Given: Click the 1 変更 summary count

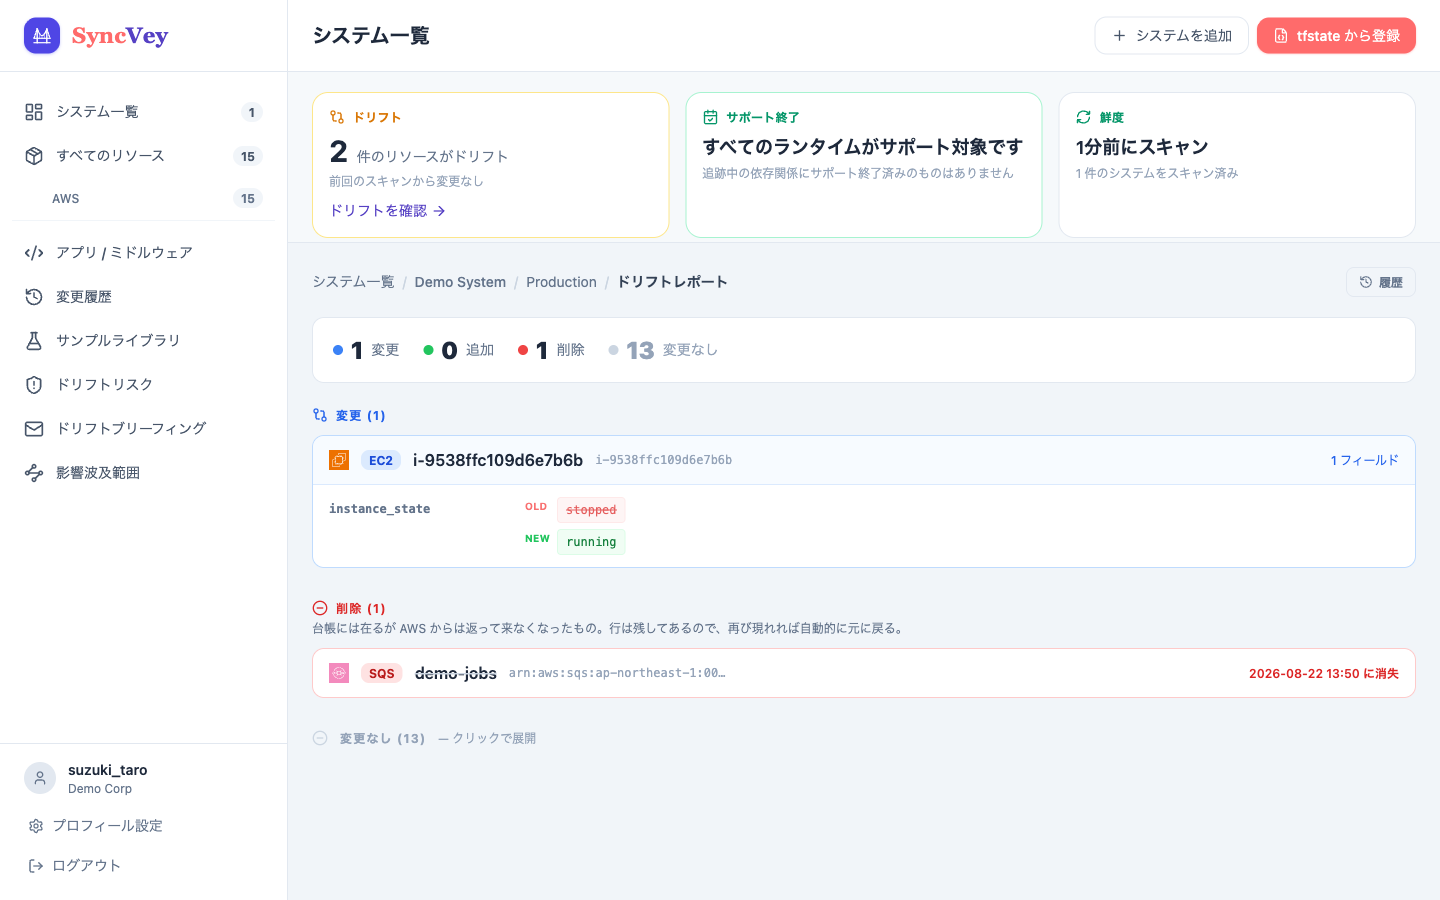Looking at the screenshot, I should [x=366, y=350].
